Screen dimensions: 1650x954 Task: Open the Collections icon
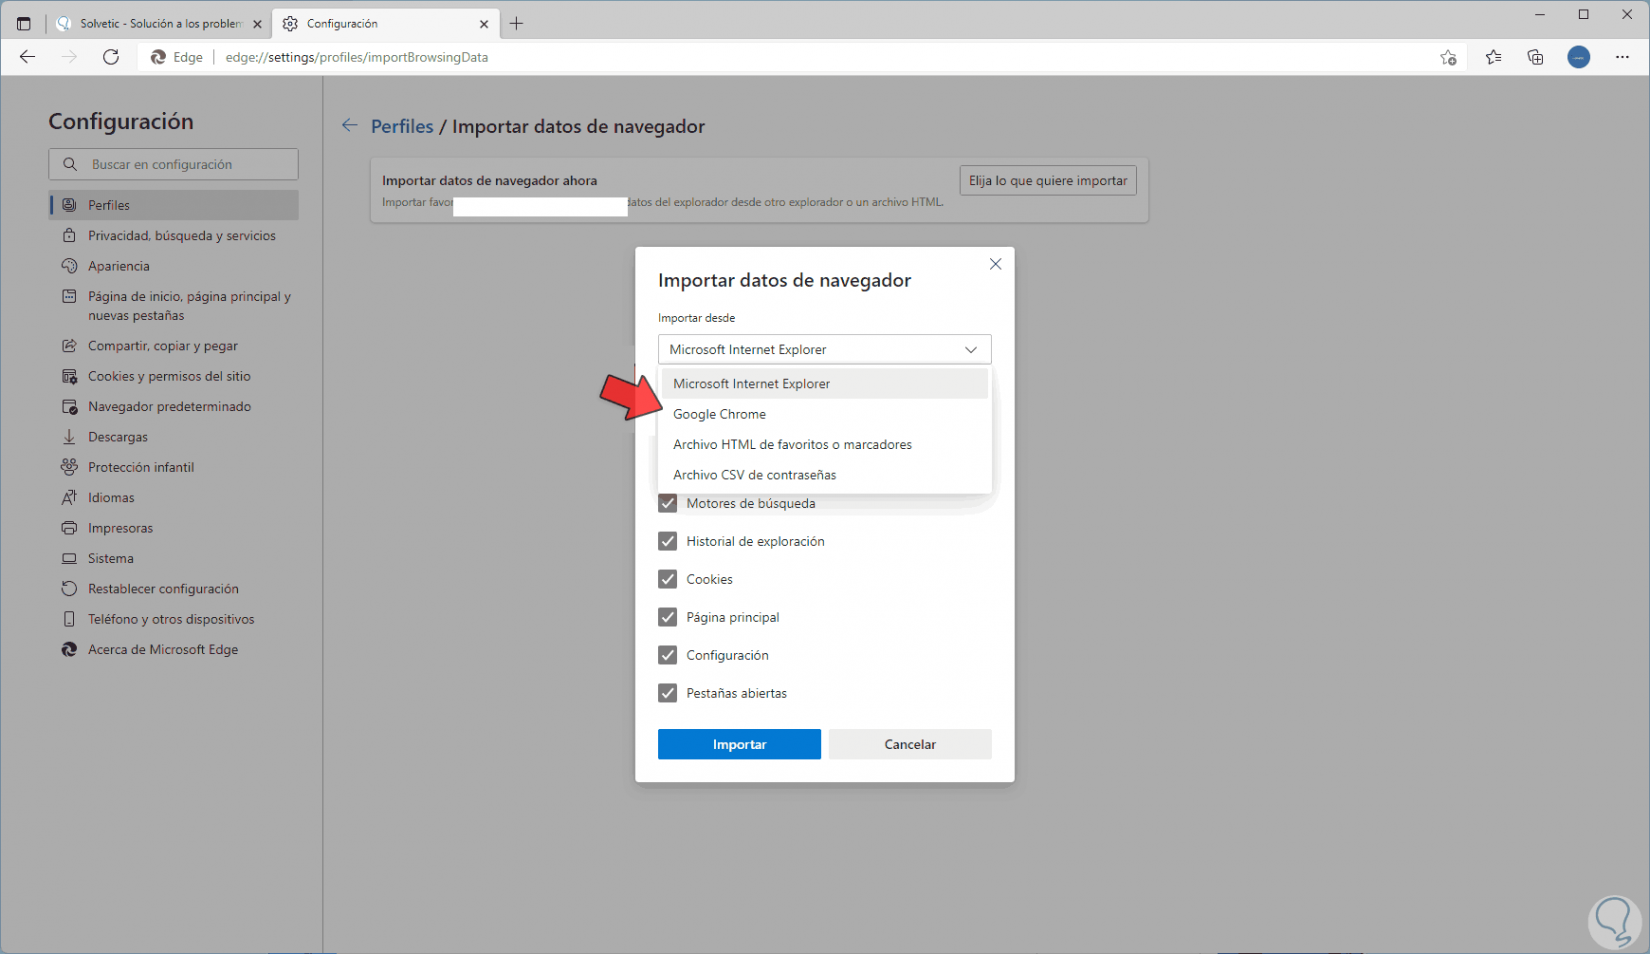point(1535,57)
